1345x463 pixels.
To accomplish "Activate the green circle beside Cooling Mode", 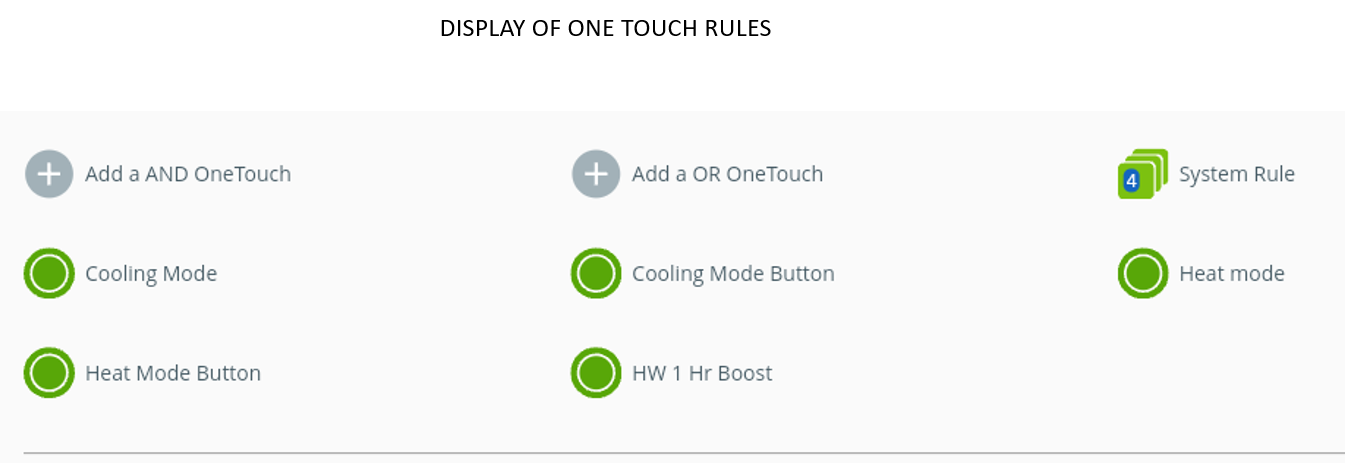I will [49, 273].
